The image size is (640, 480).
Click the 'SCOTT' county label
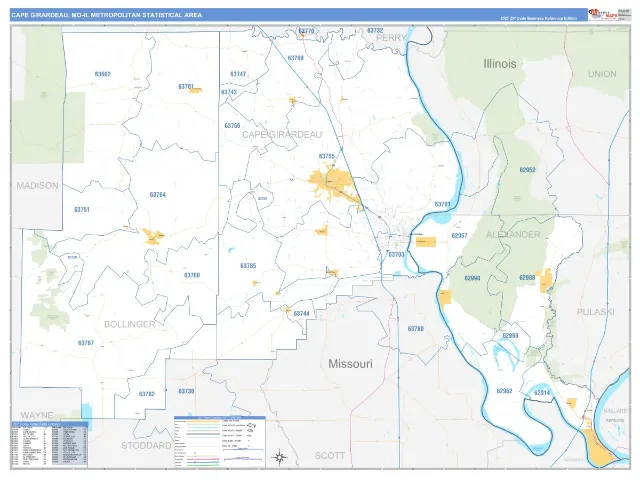pos(330,456)
